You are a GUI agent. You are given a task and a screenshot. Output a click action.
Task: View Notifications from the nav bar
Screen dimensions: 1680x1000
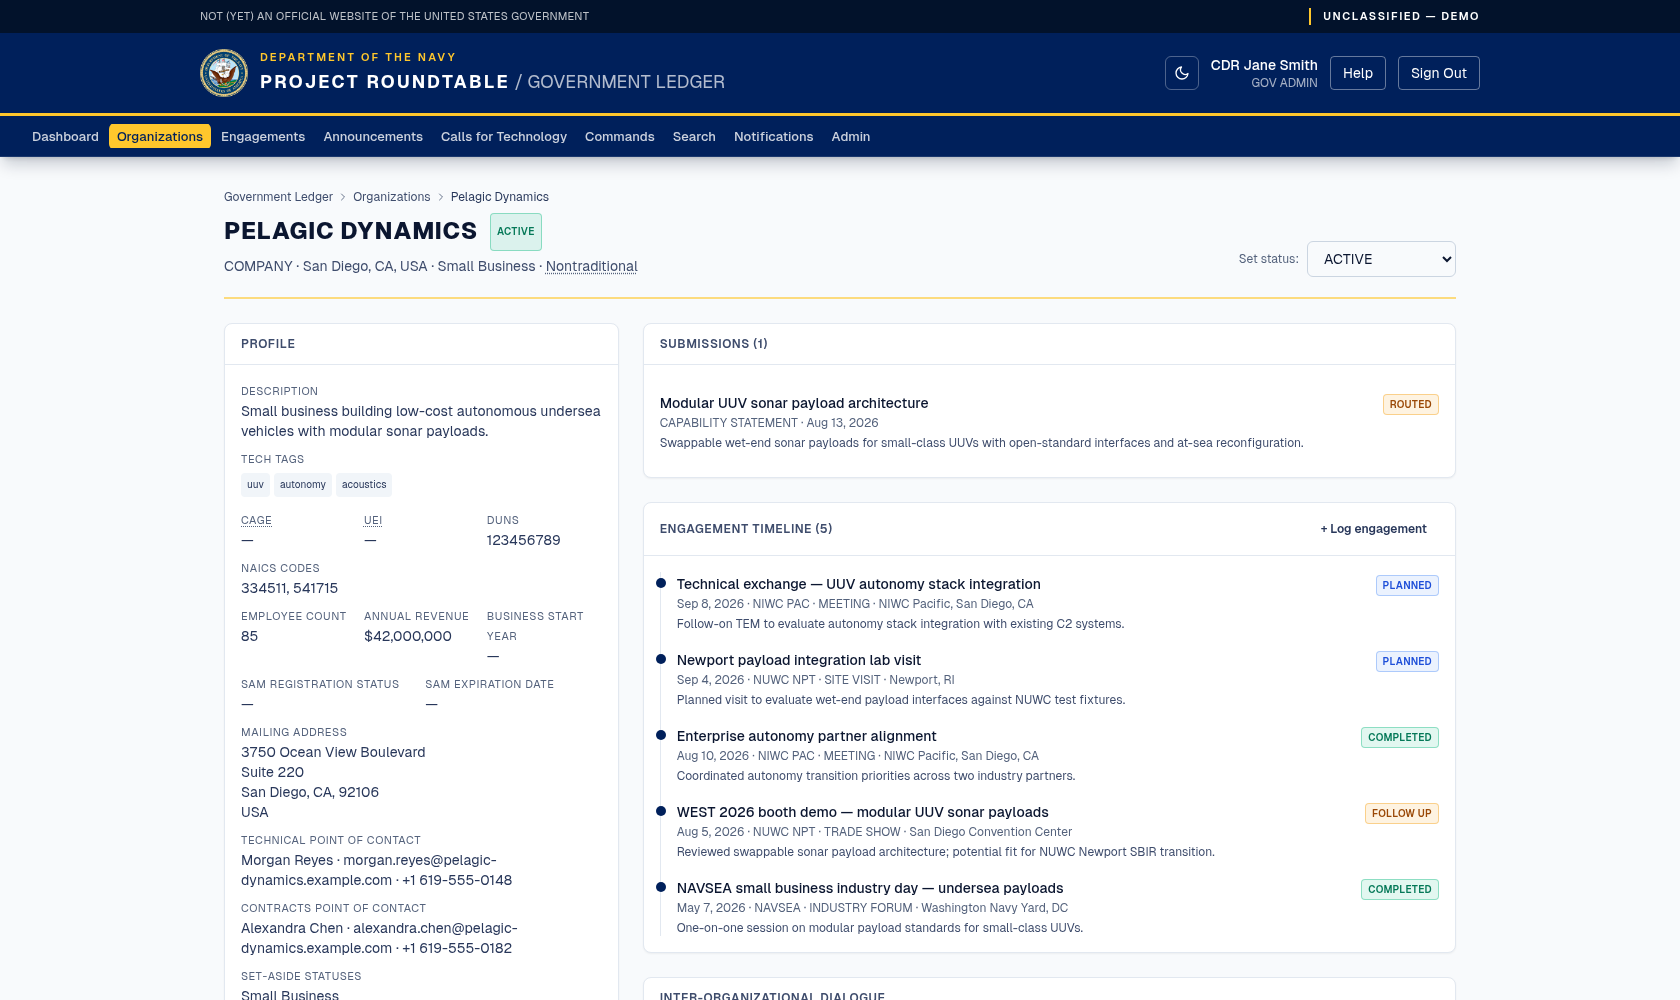tap(773, 137)
